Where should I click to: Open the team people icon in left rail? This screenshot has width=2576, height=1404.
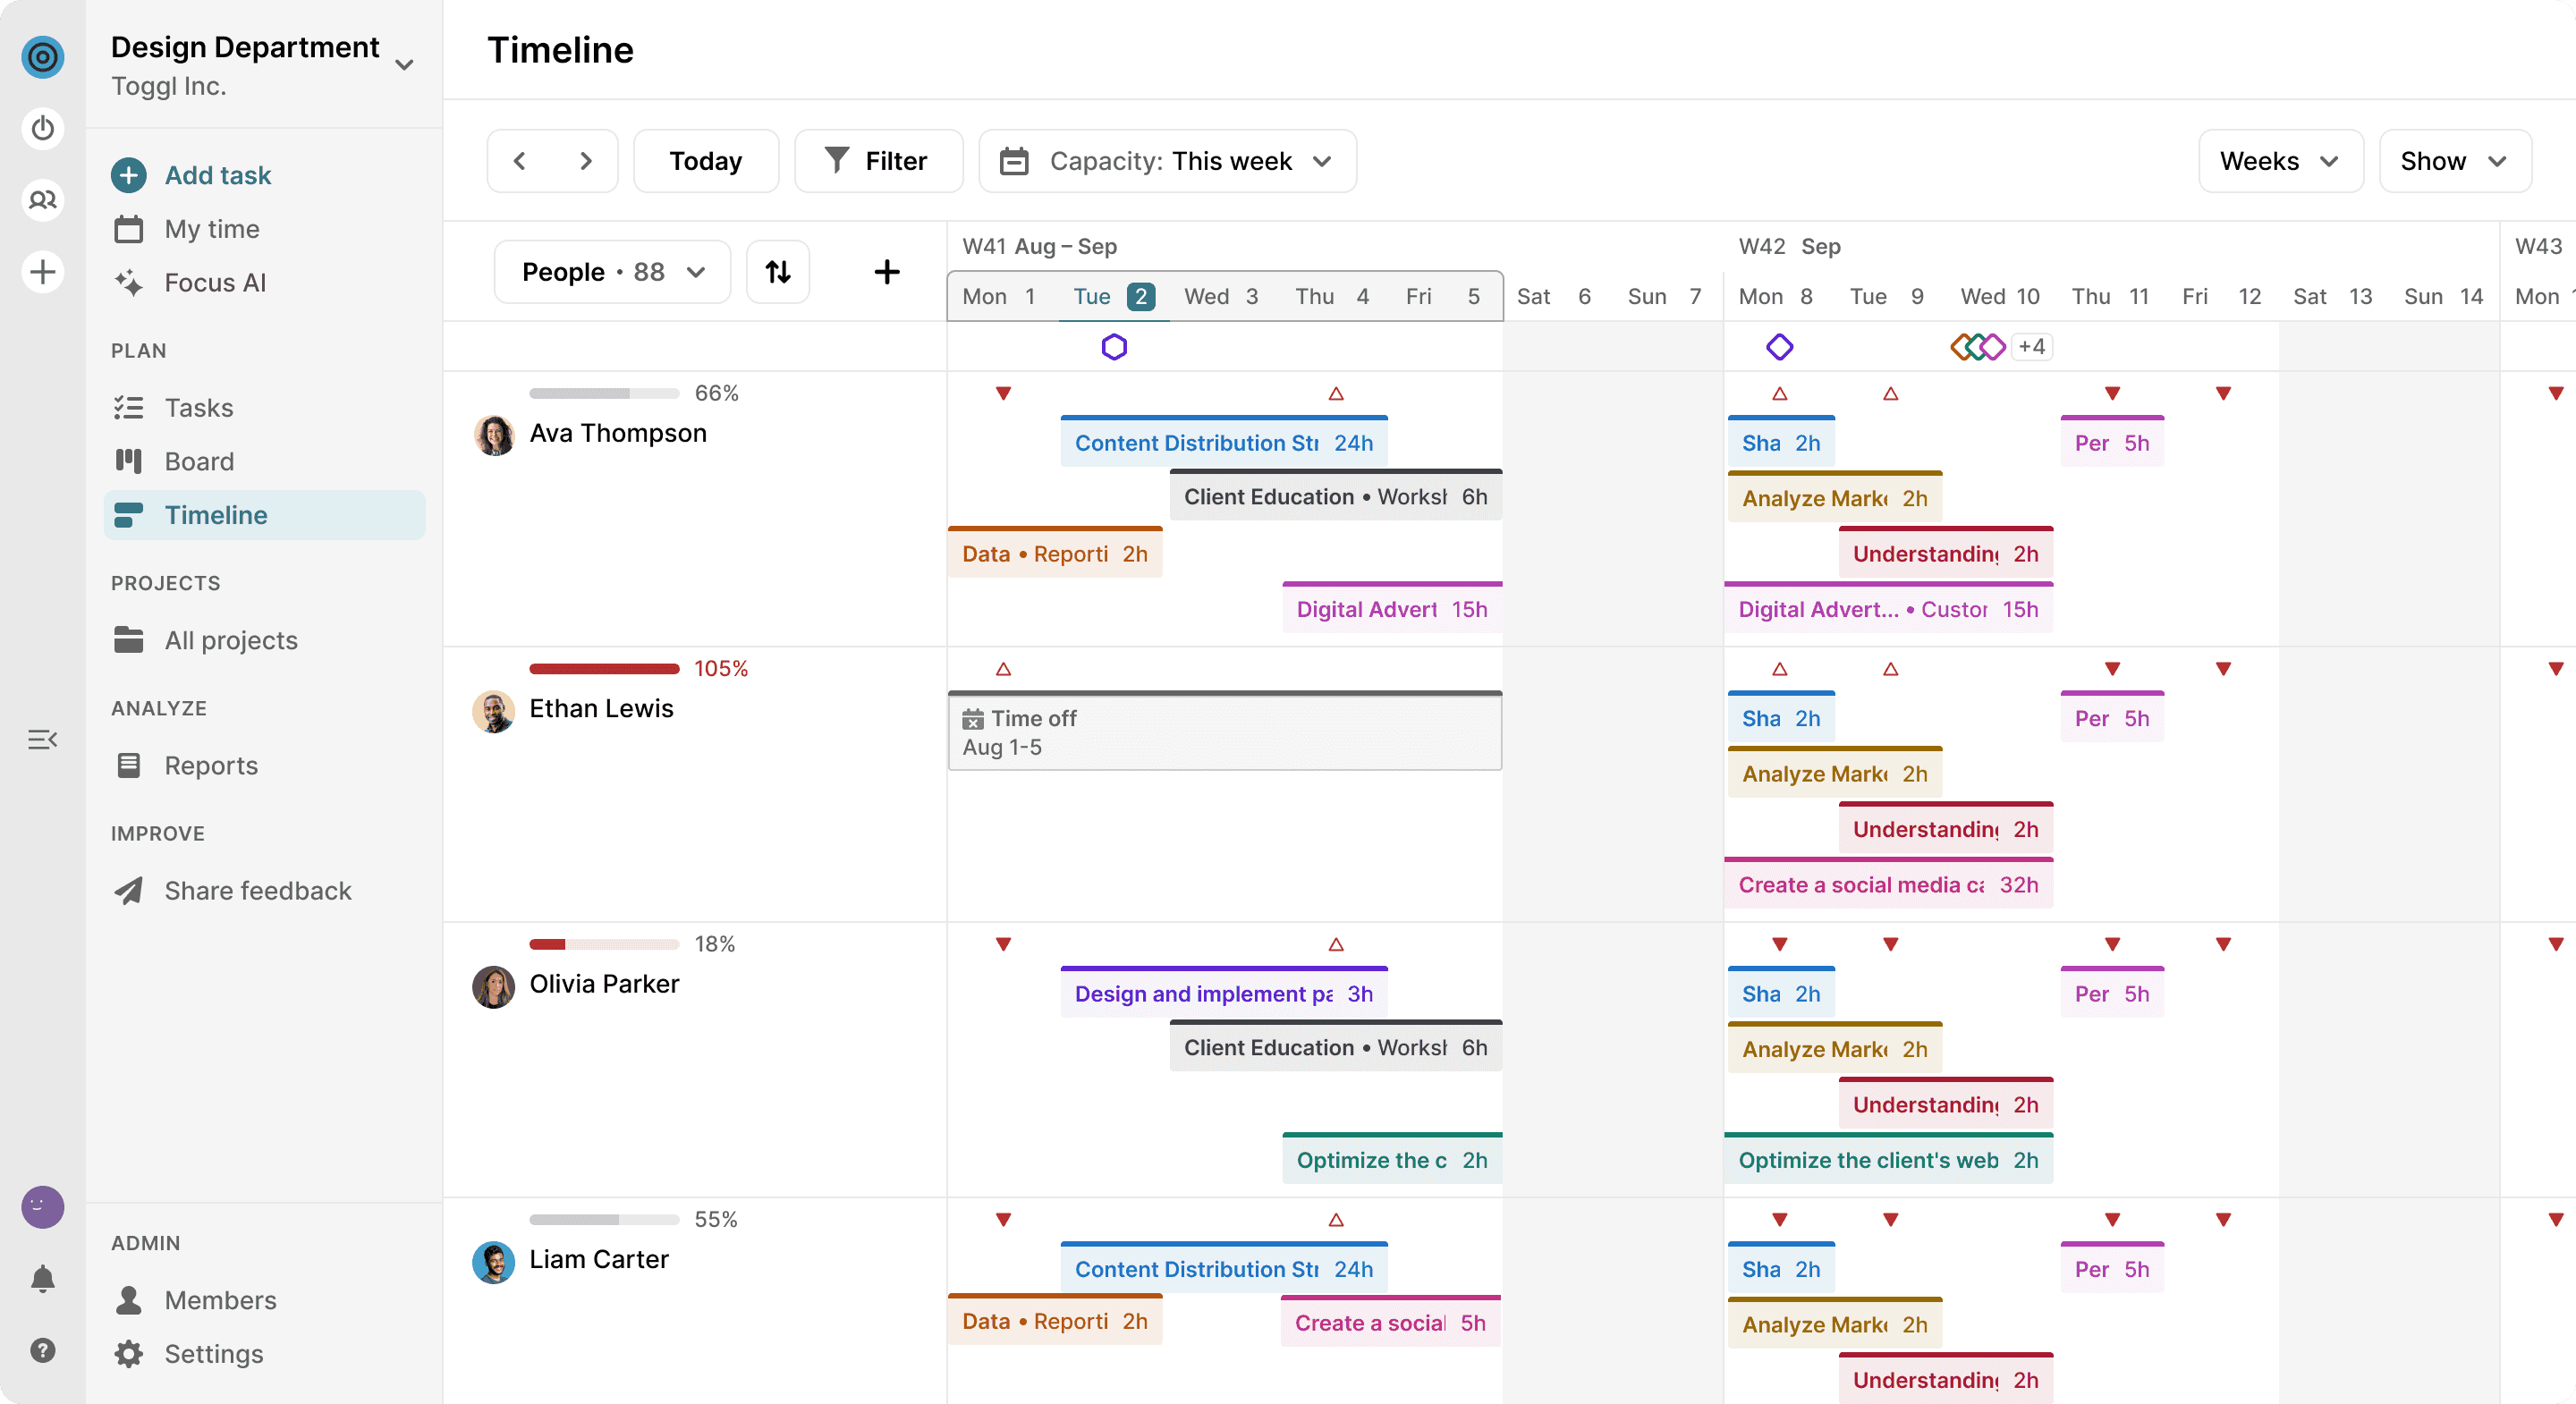[x=42, y=200]
